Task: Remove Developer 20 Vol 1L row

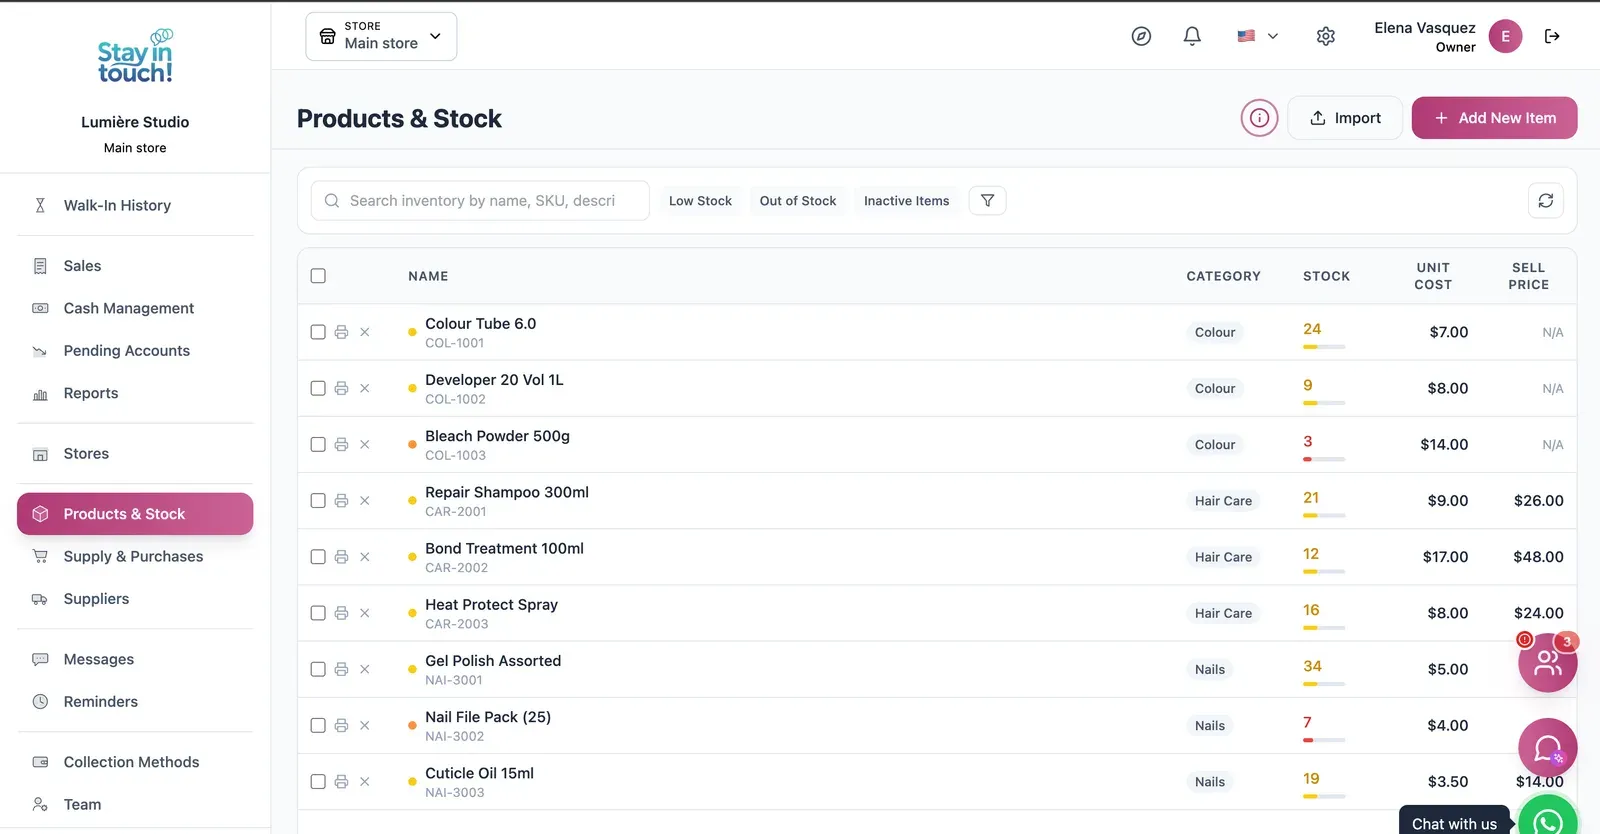Action: [x=365, y=388]
